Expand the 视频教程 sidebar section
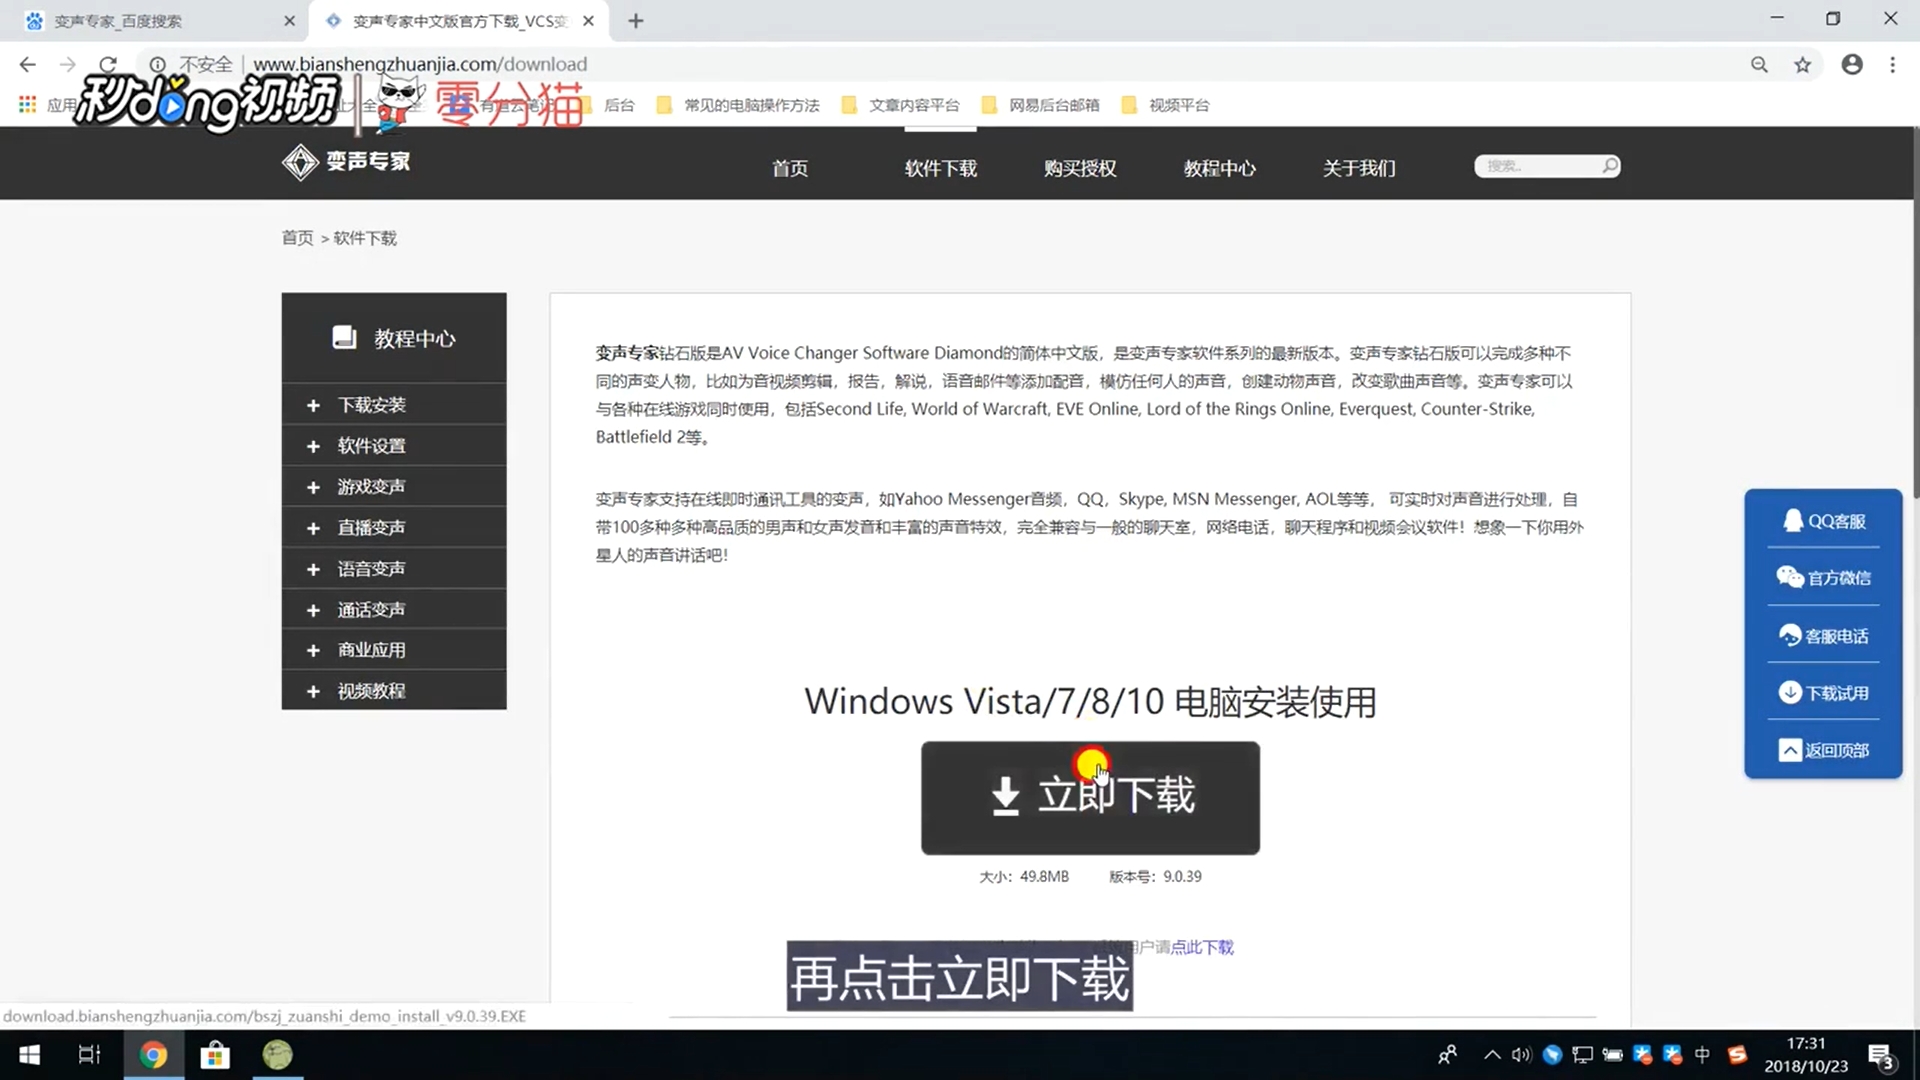1920x1080 pixels. coord(394,691)
